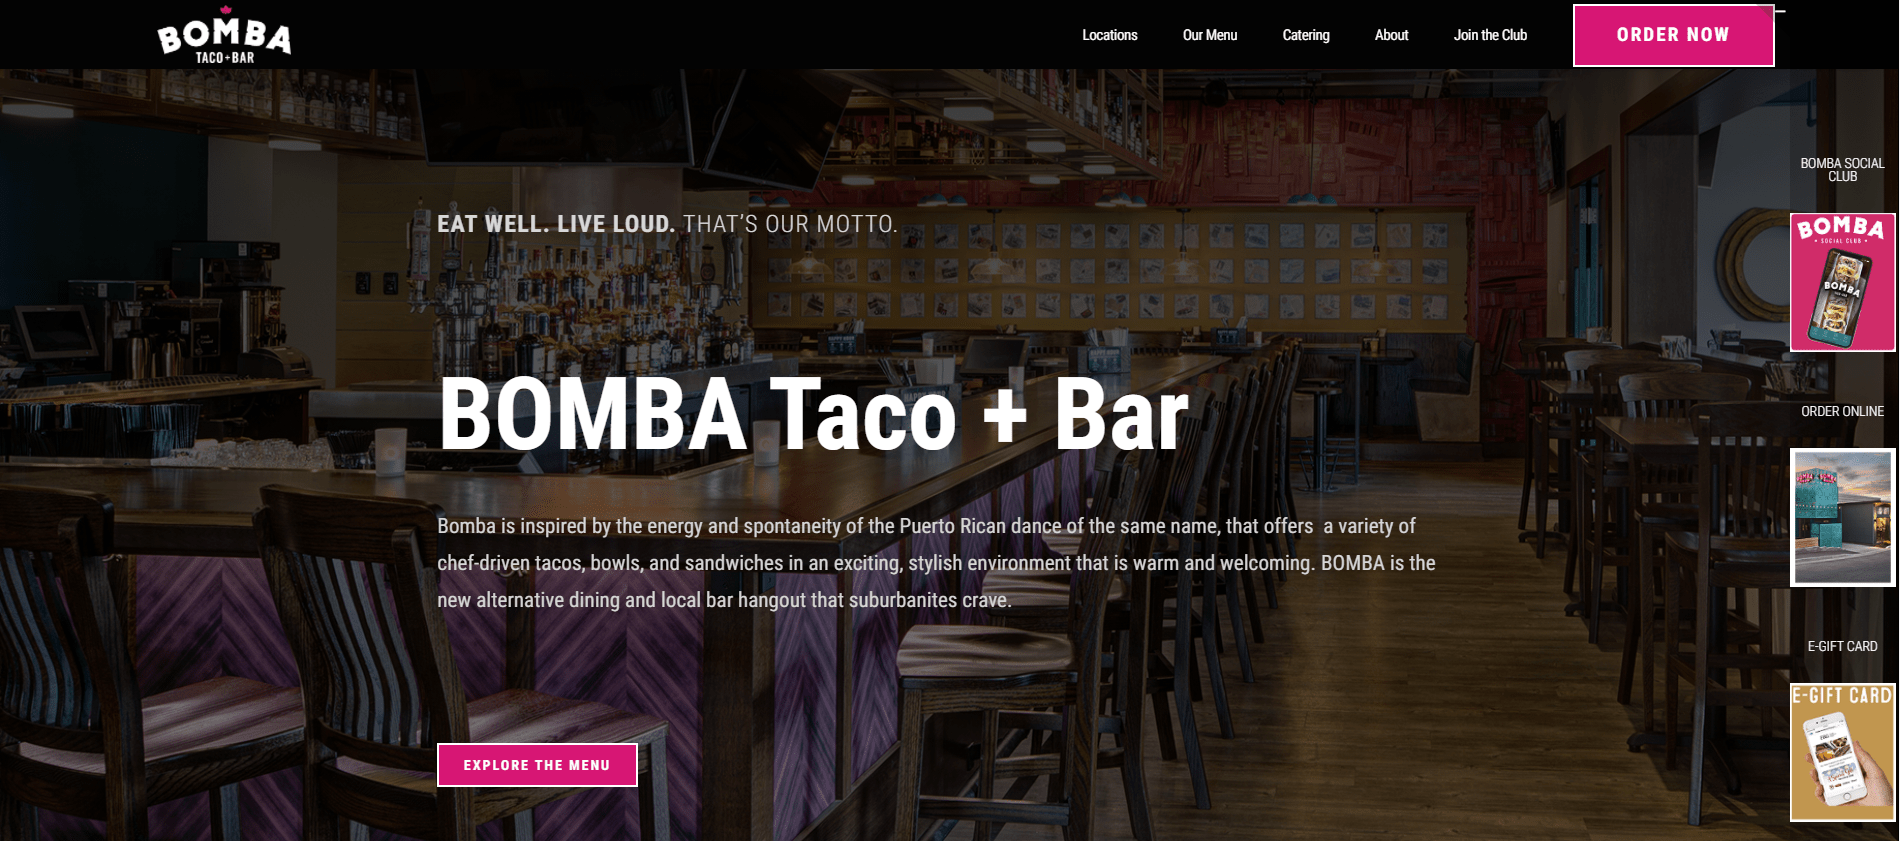Viewport: 1900px width, 841px height.
Task: Click the crown icon above logo
Action: 226,10
